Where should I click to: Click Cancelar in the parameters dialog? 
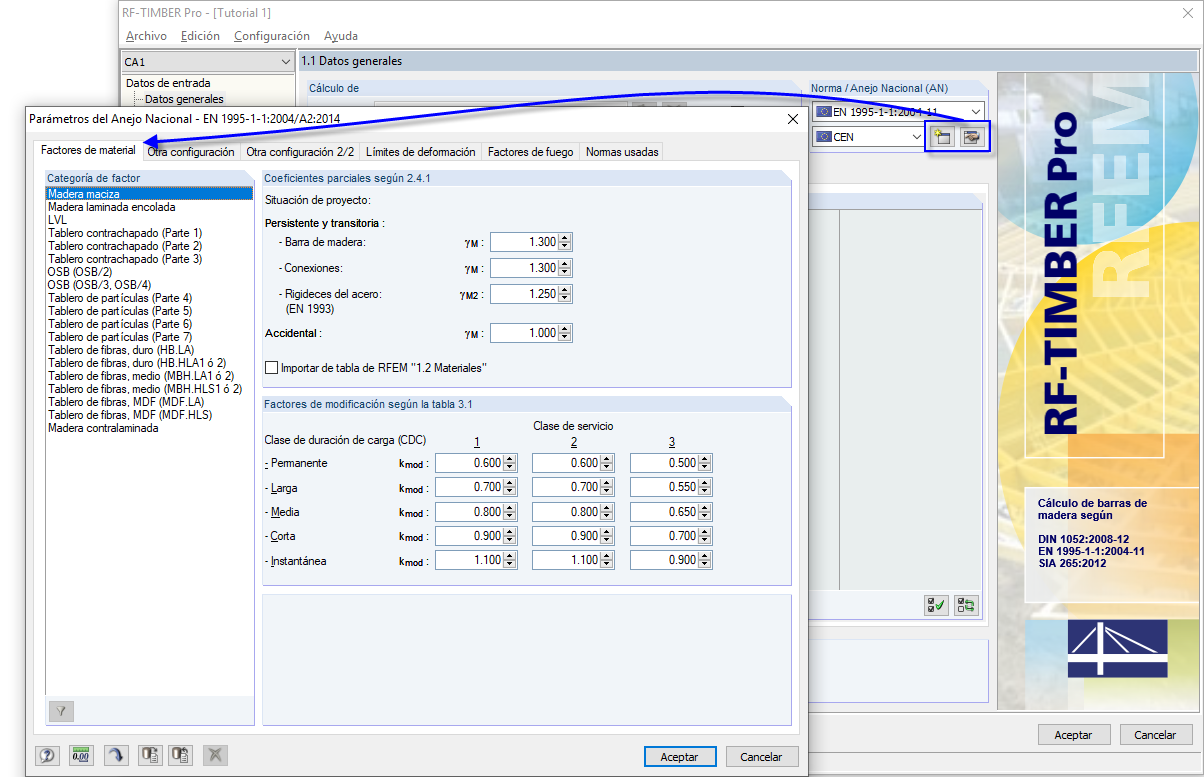click(x=762, y=757)
